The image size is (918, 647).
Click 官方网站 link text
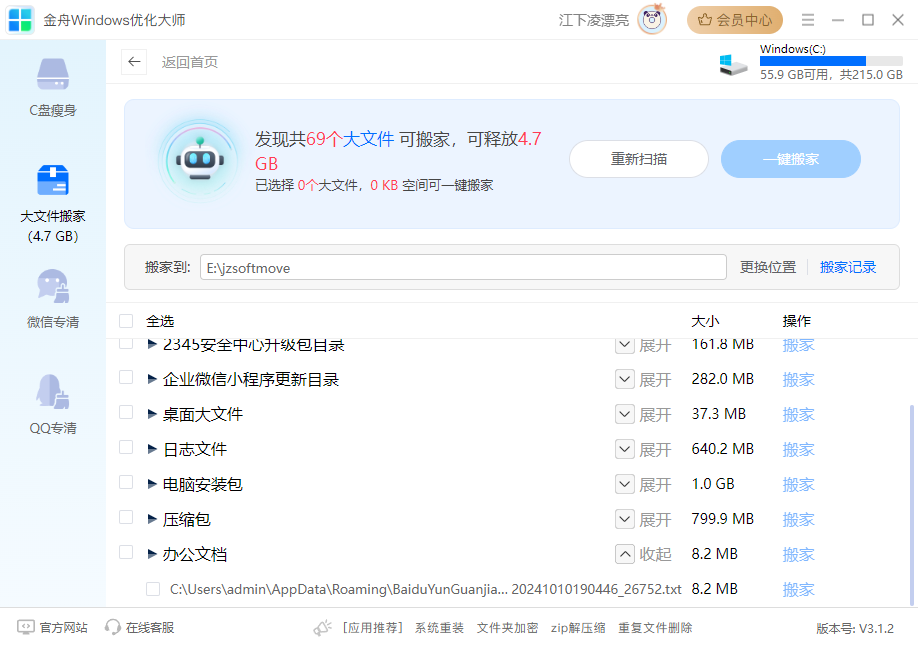(63, 628)
